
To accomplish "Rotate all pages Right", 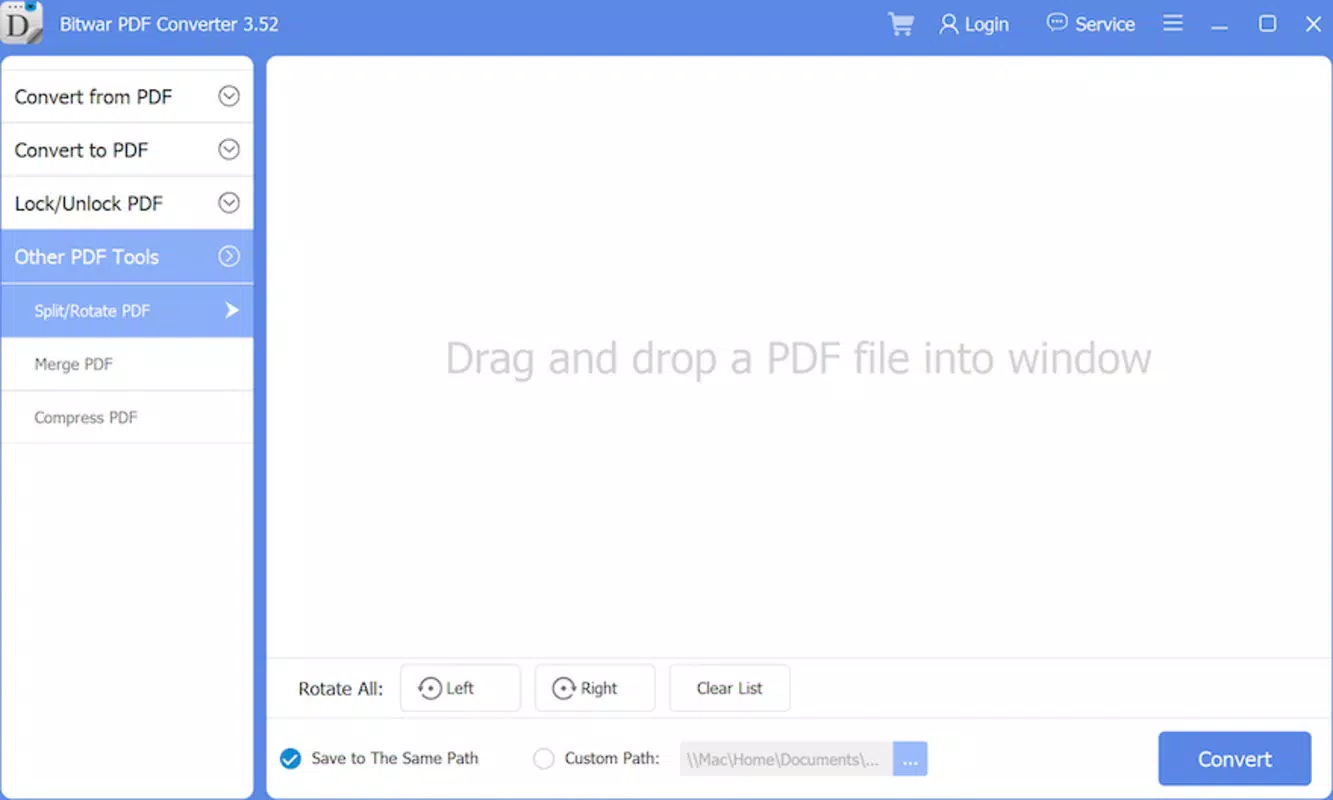I will click(x=595, y=688).
